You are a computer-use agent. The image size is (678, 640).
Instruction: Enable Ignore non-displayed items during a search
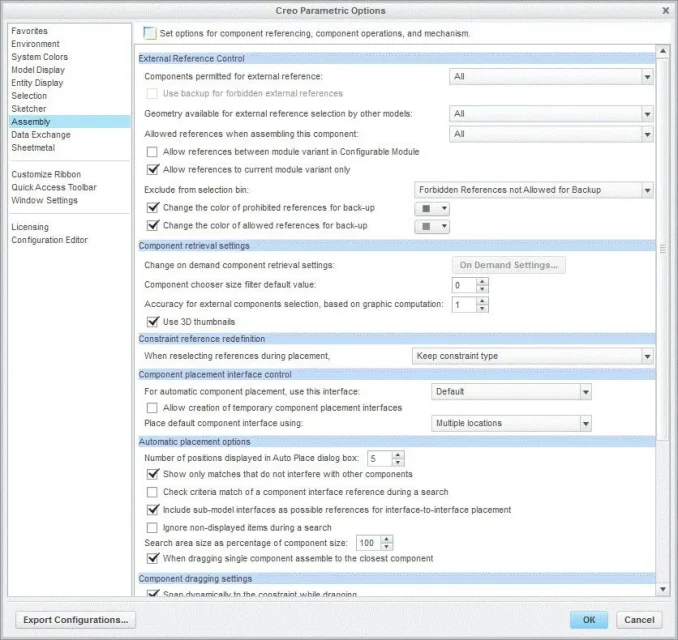point(152,528)
